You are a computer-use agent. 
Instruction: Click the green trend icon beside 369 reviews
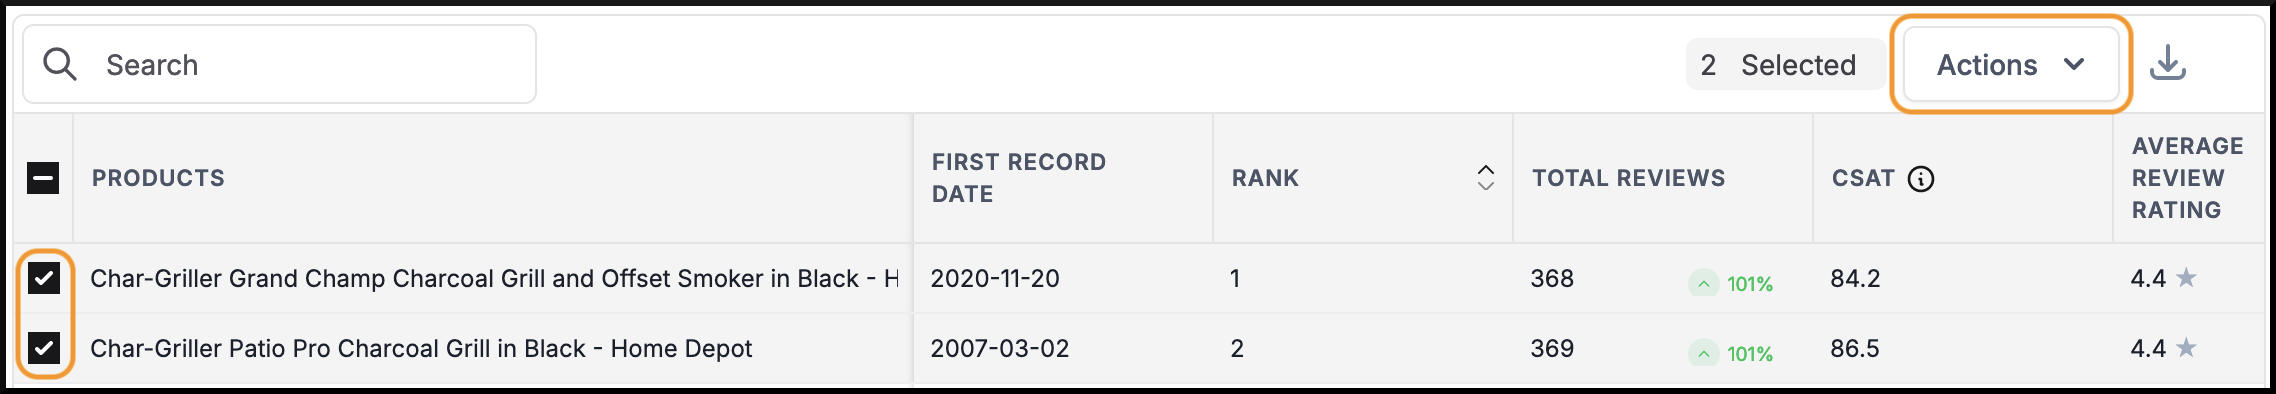pos(1703,354)
